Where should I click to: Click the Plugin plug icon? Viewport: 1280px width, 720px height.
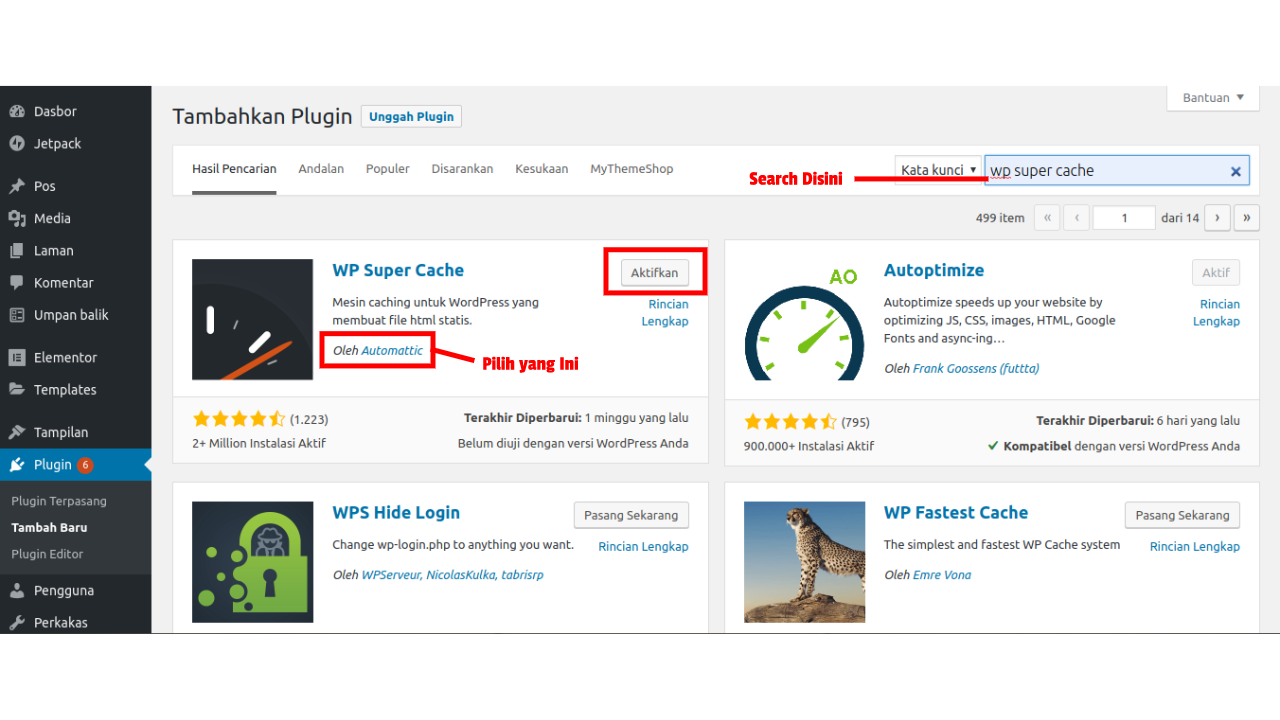[17, 464]
